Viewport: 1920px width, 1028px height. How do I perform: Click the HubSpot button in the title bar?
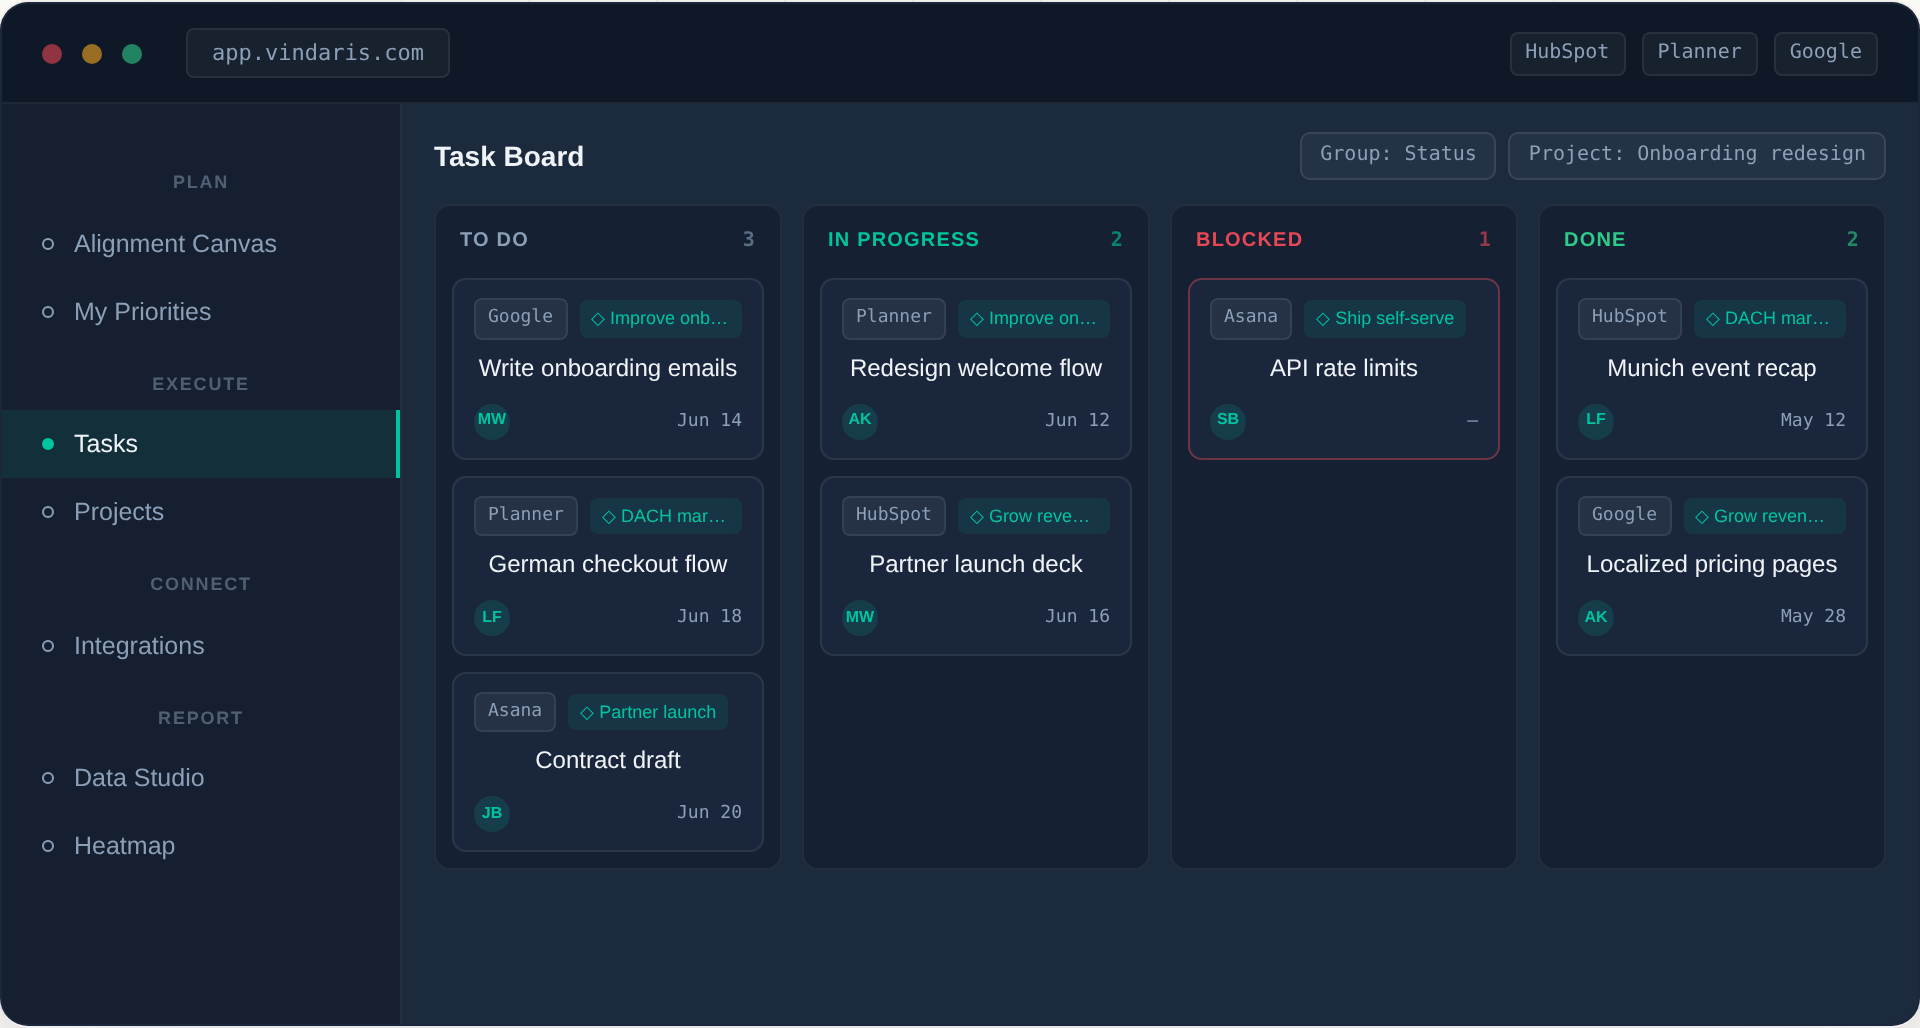(1567, 53)
